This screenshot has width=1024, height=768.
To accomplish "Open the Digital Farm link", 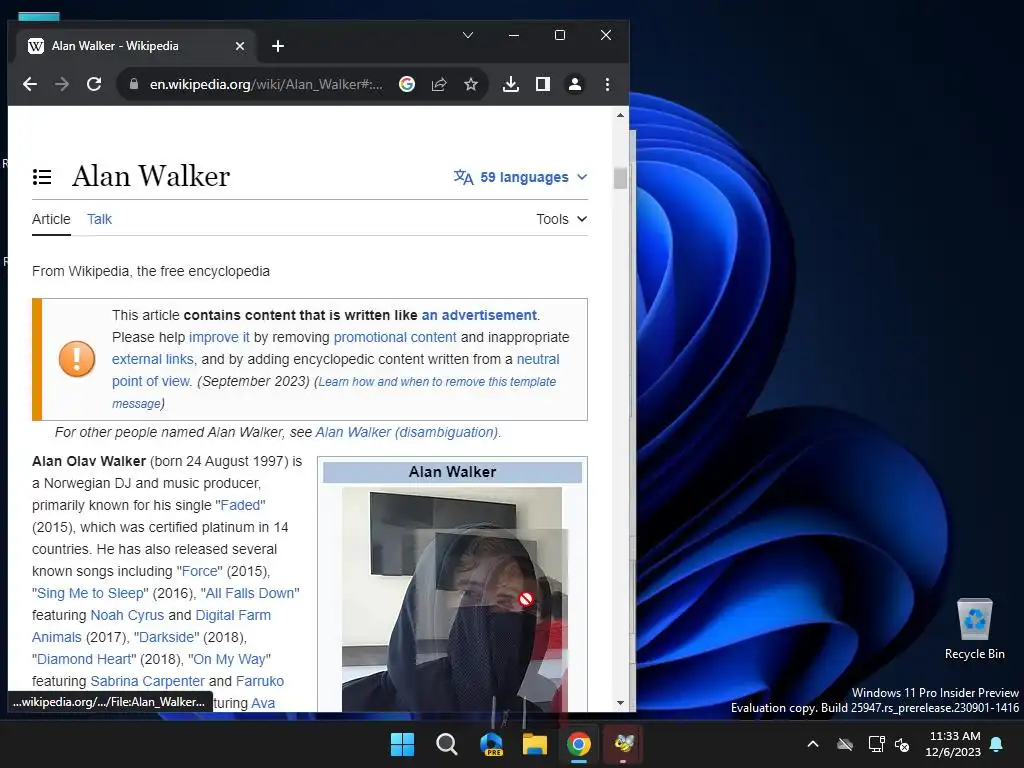I will tap(233, 615).
